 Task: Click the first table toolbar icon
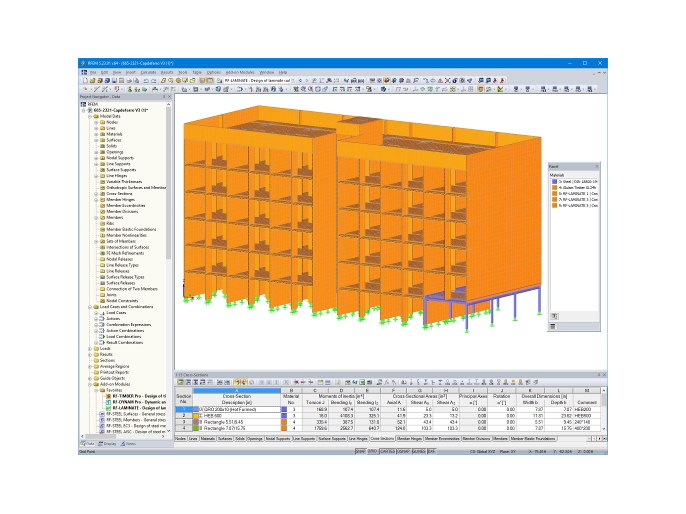point(180,382)
